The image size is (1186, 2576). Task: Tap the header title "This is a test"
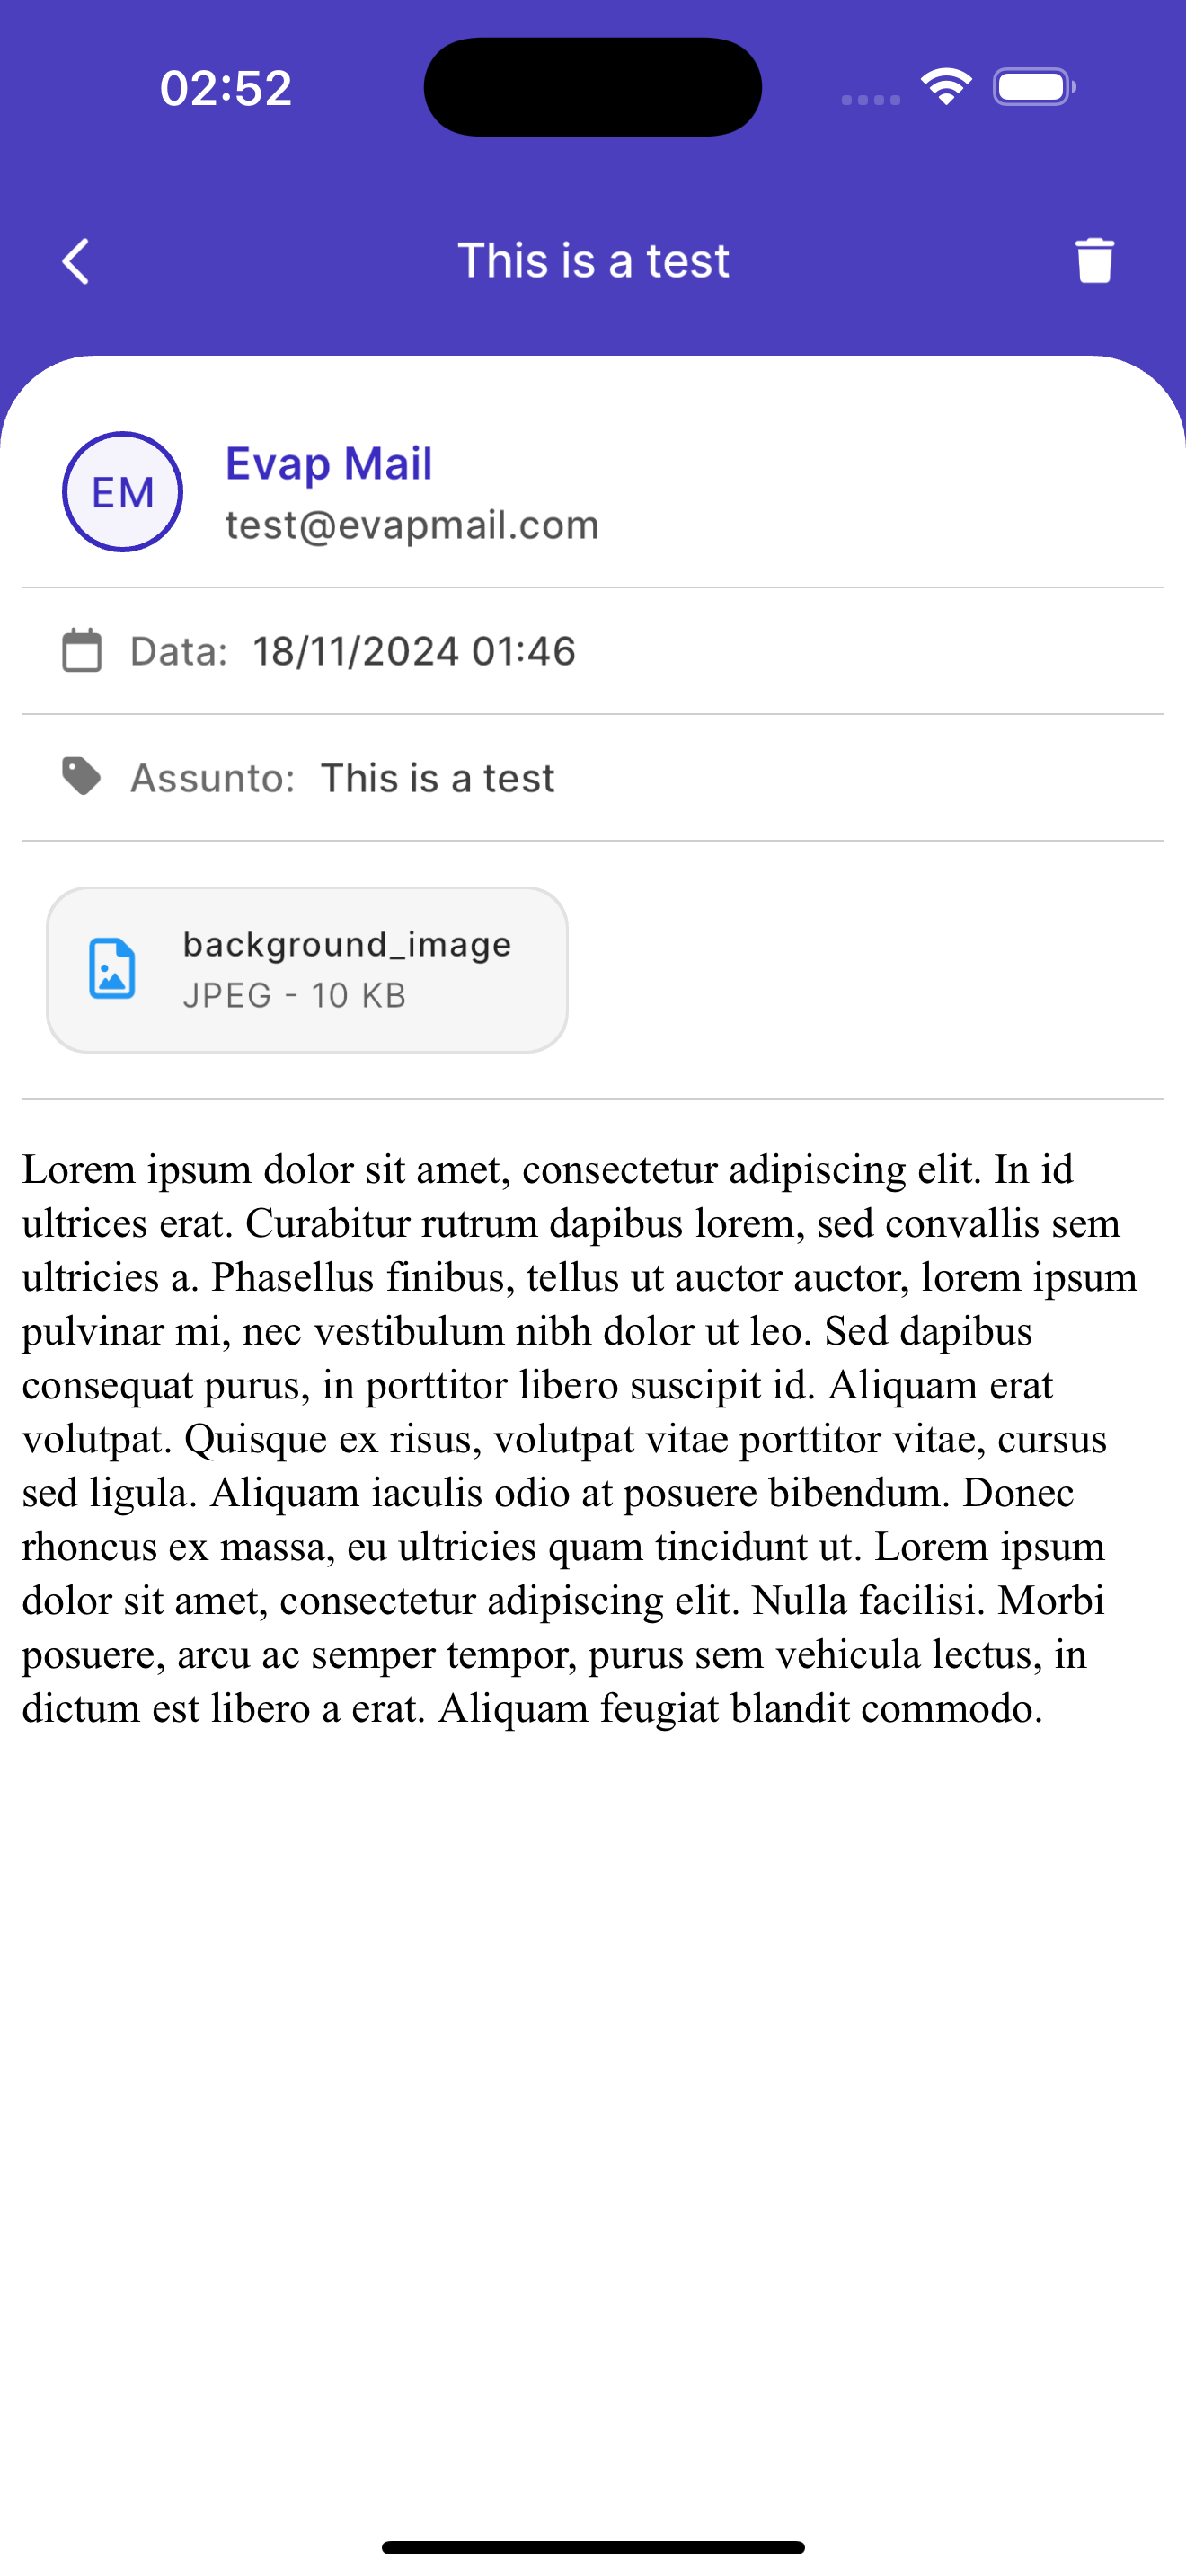coord(593,261)
